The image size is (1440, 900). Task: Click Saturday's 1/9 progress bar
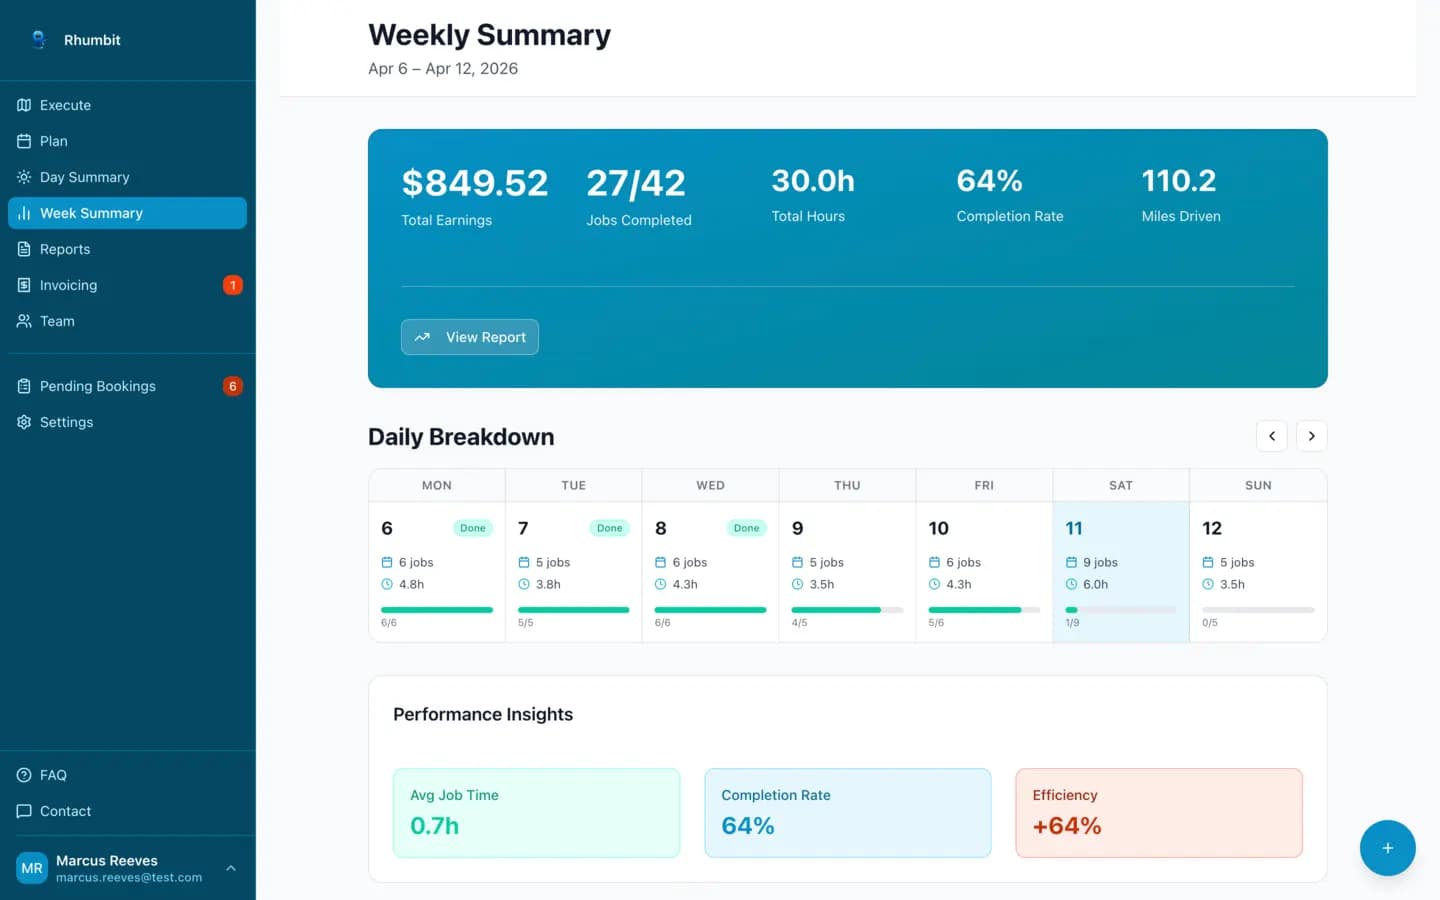point(1120,609)
